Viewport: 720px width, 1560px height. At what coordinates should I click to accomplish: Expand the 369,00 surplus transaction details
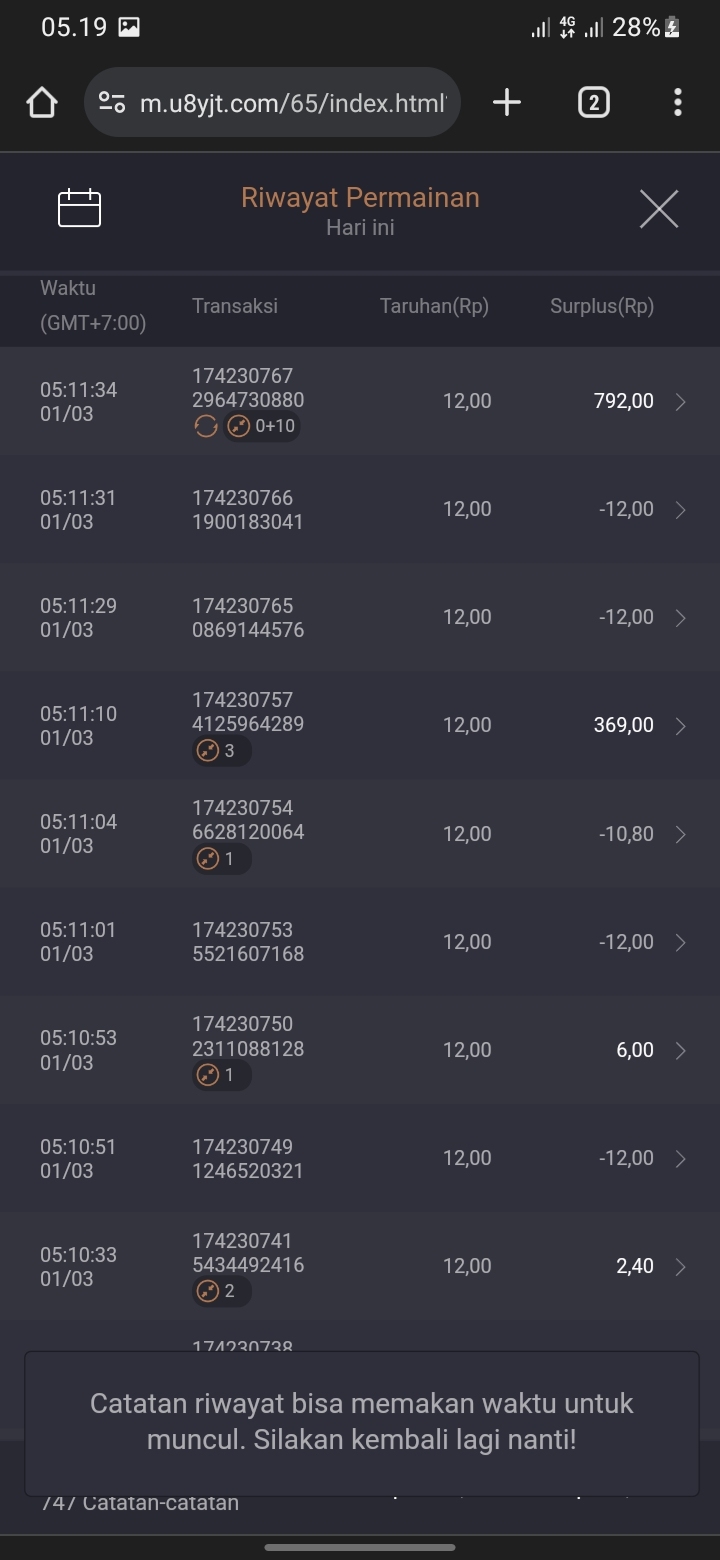[x=681, y=726]
